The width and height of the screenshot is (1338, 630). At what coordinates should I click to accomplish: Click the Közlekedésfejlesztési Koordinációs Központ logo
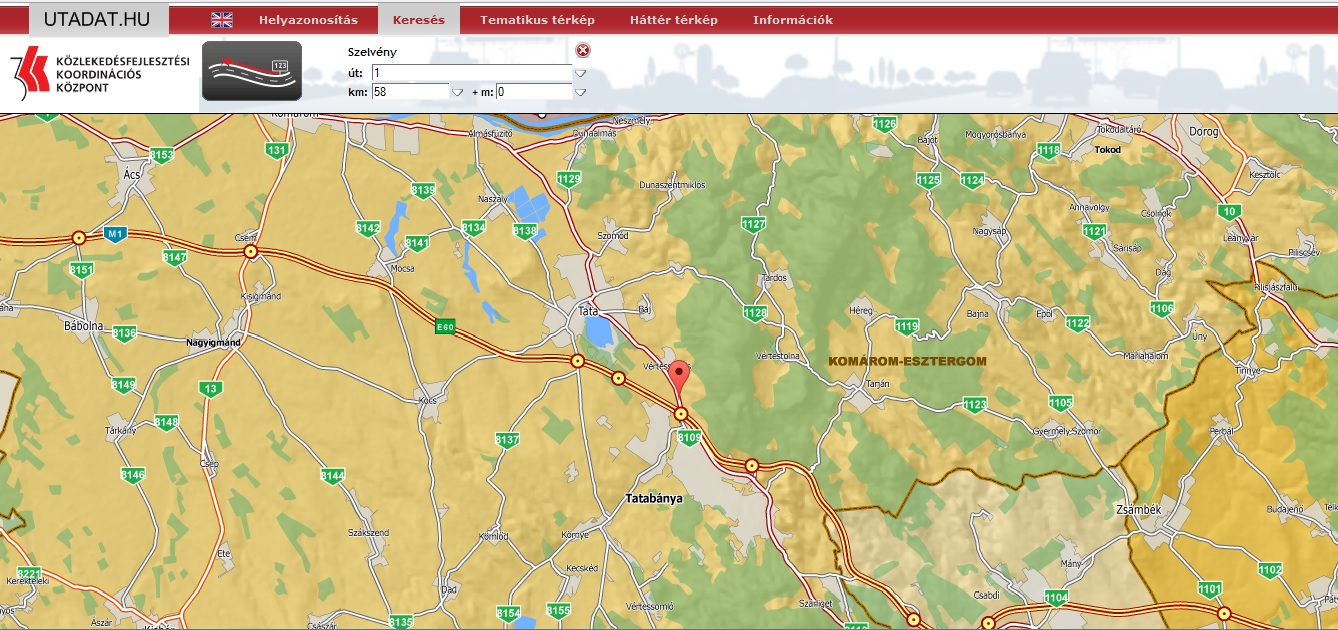100,74
